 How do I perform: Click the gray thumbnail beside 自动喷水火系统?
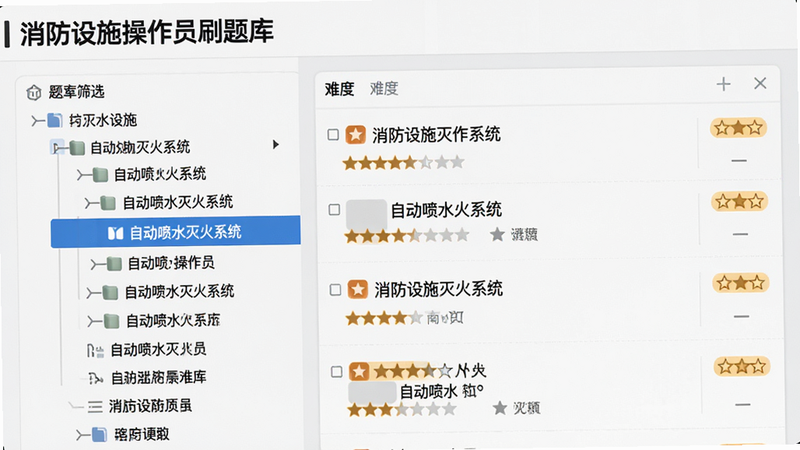pos(366,214)
